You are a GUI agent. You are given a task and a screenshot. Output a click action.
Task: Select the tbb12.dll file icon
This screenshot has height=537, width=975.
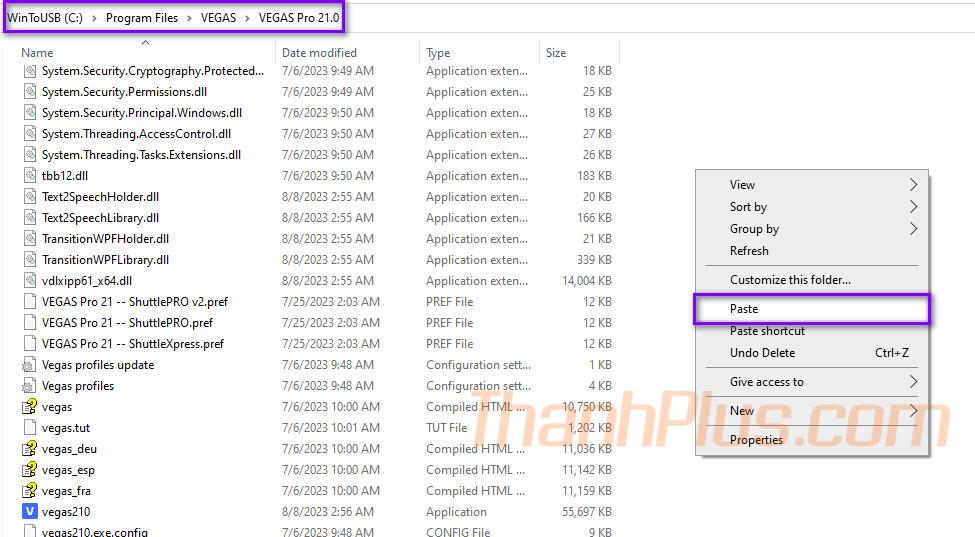29,176
